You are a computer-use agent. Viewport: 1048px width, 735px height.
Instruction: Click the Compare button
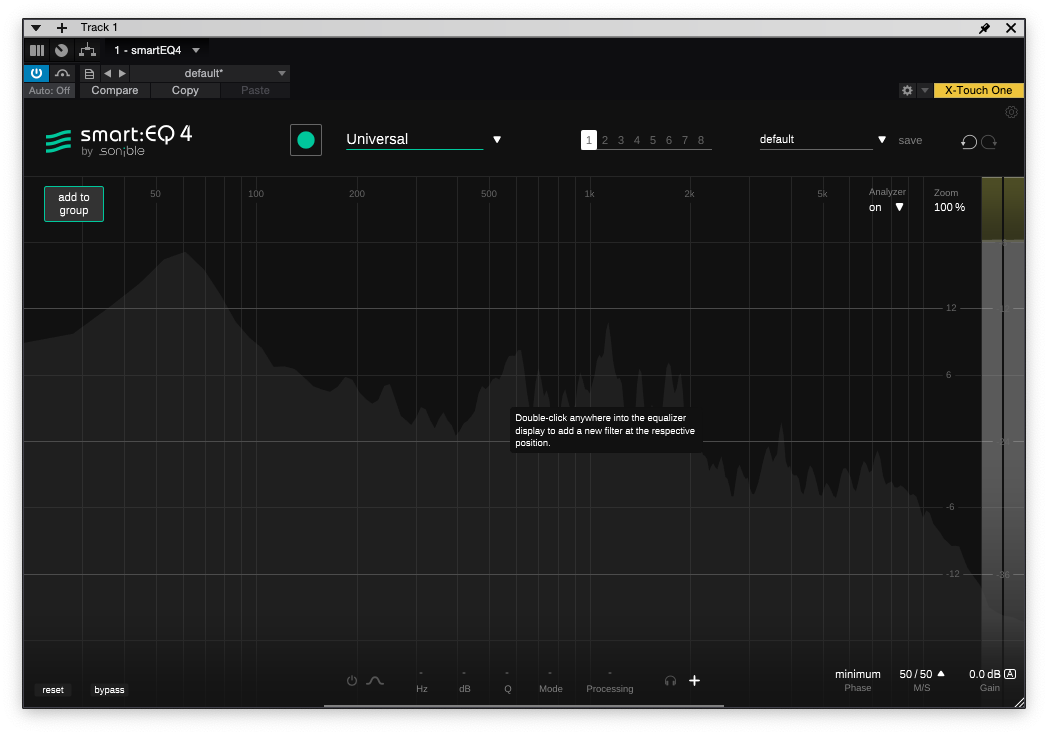(x=115, y=90)
